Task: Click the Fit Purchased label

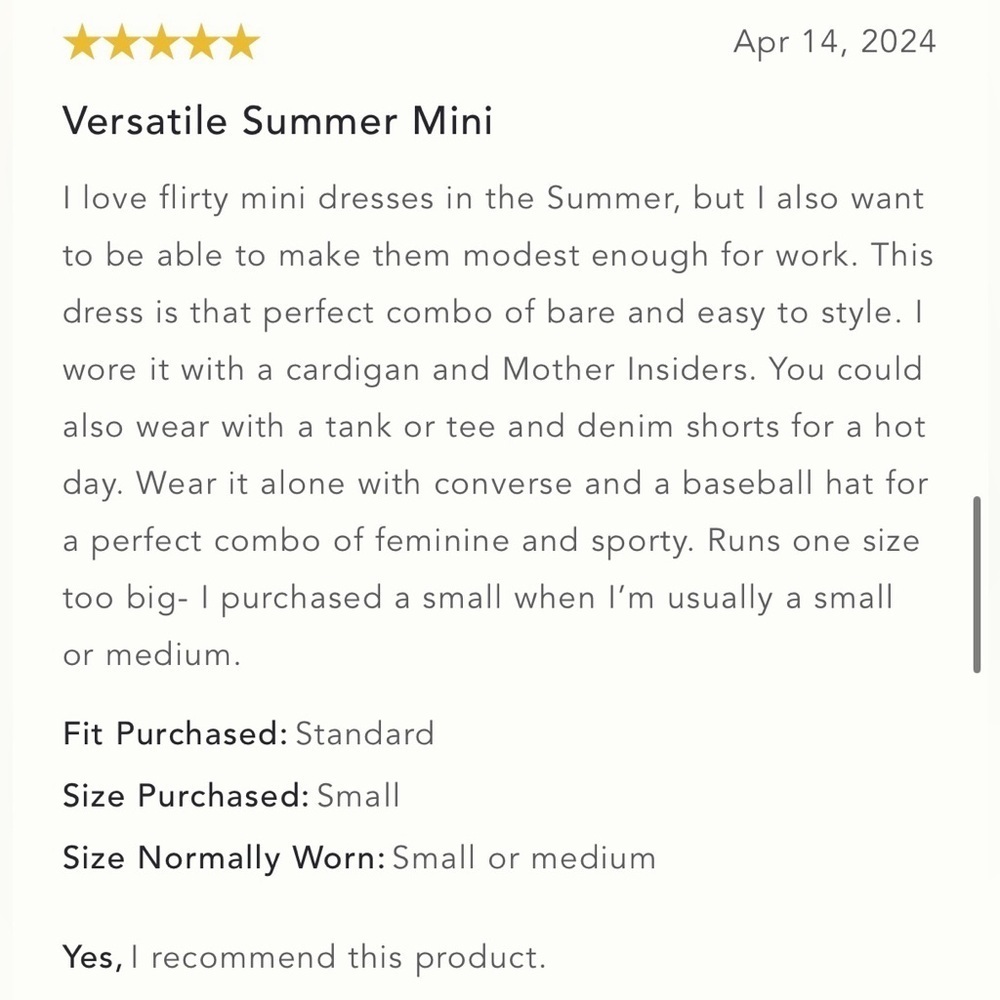Action: 175,733
